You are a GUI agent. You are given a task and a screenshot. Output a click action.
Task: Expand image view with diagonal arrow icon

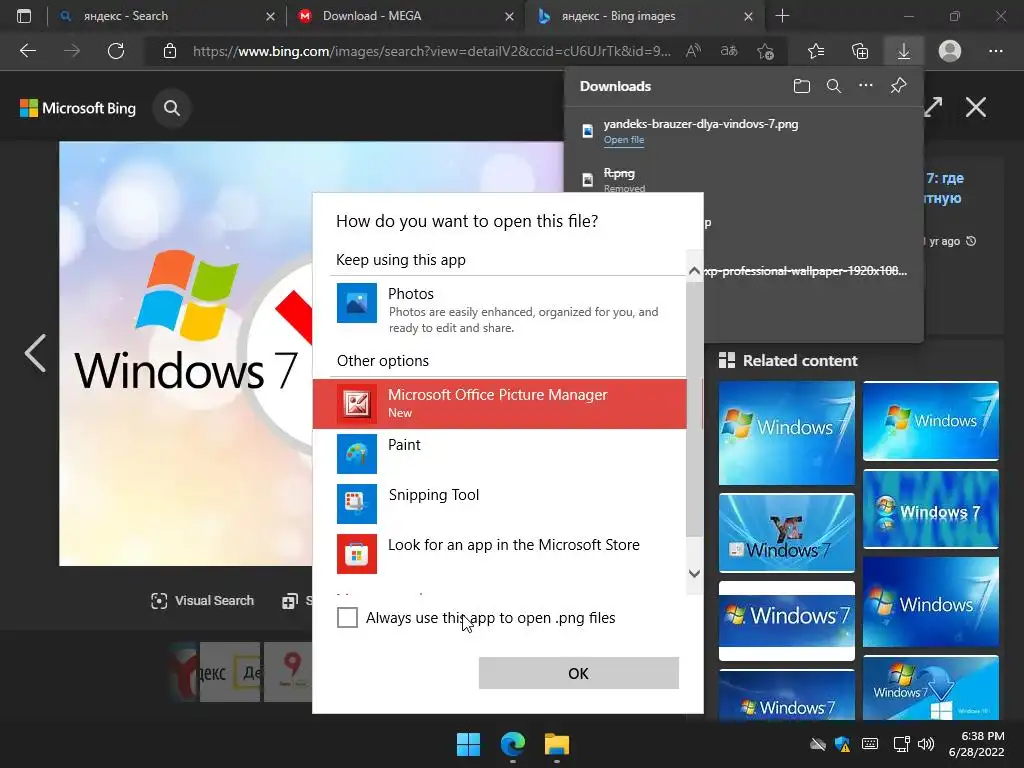tap(933, 107)
